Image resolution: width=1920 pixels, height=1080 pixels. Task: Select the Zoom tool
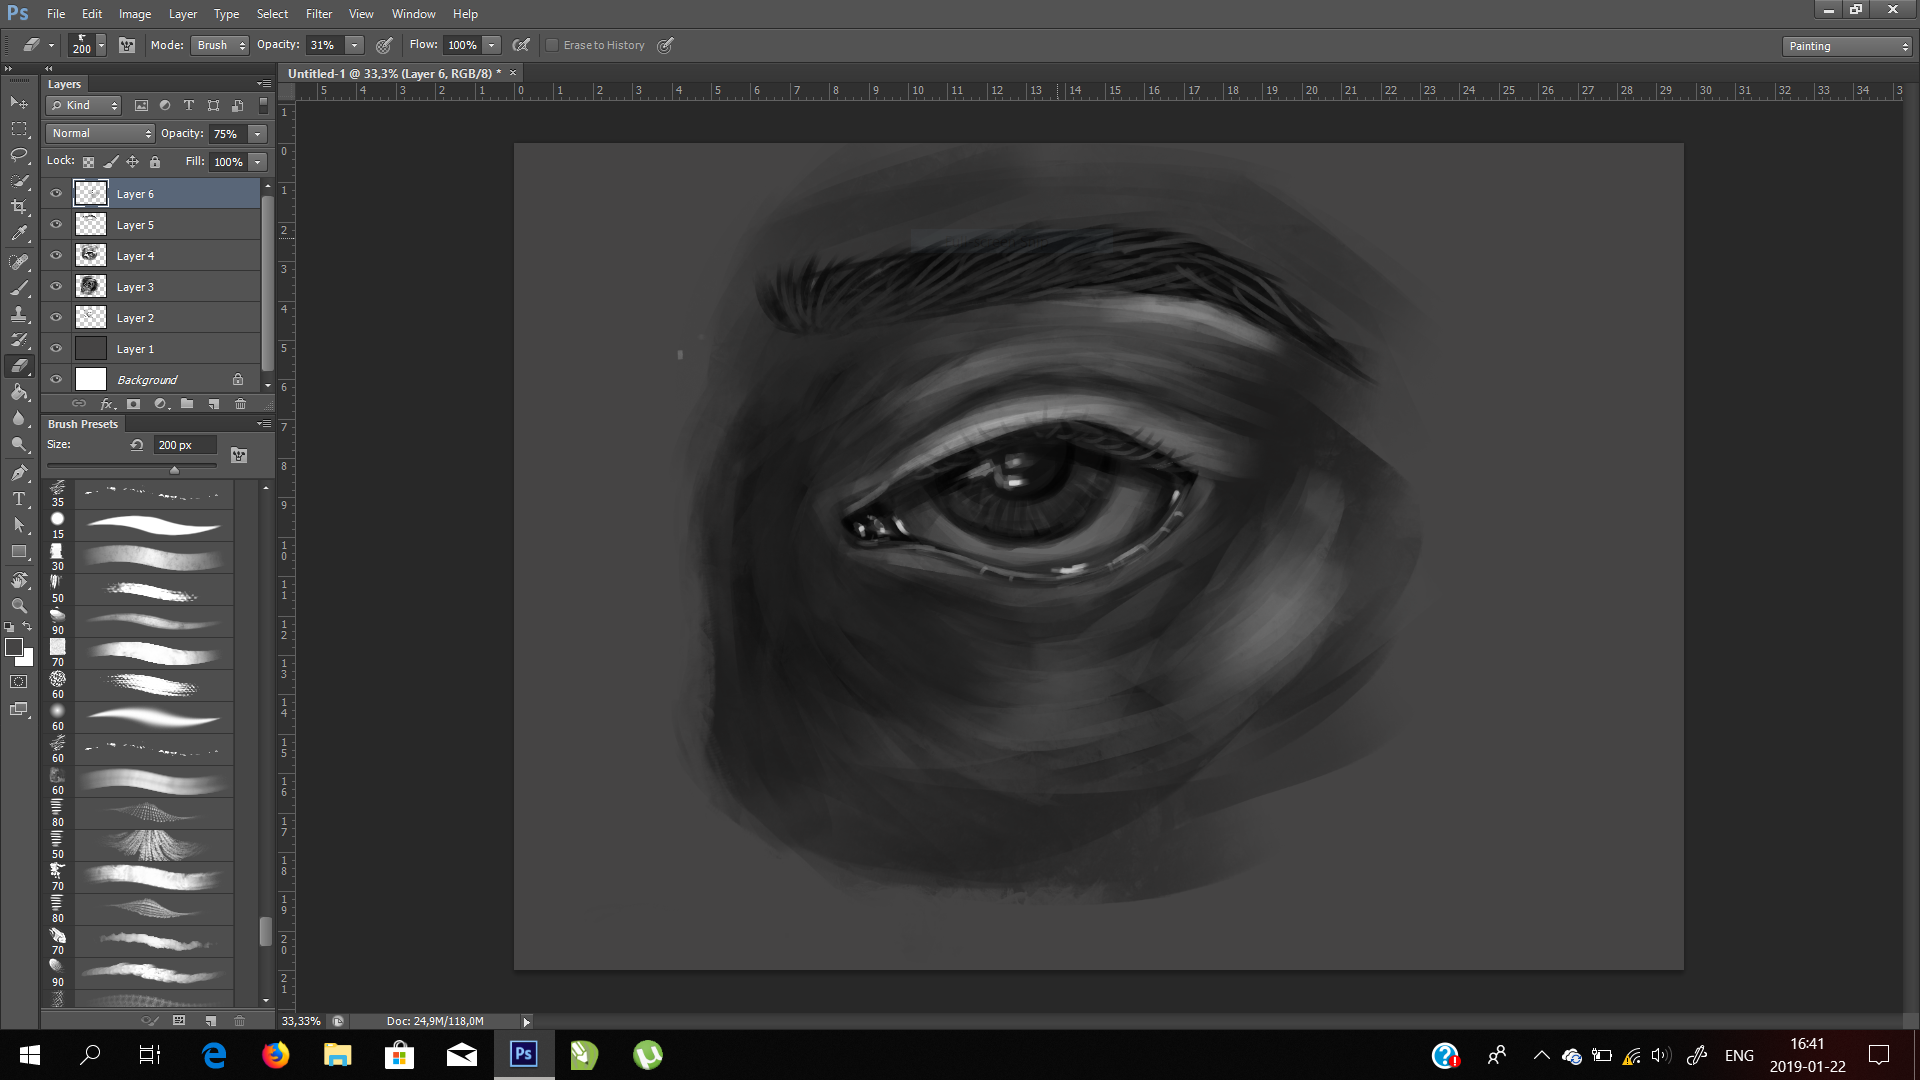pos(19,606)
